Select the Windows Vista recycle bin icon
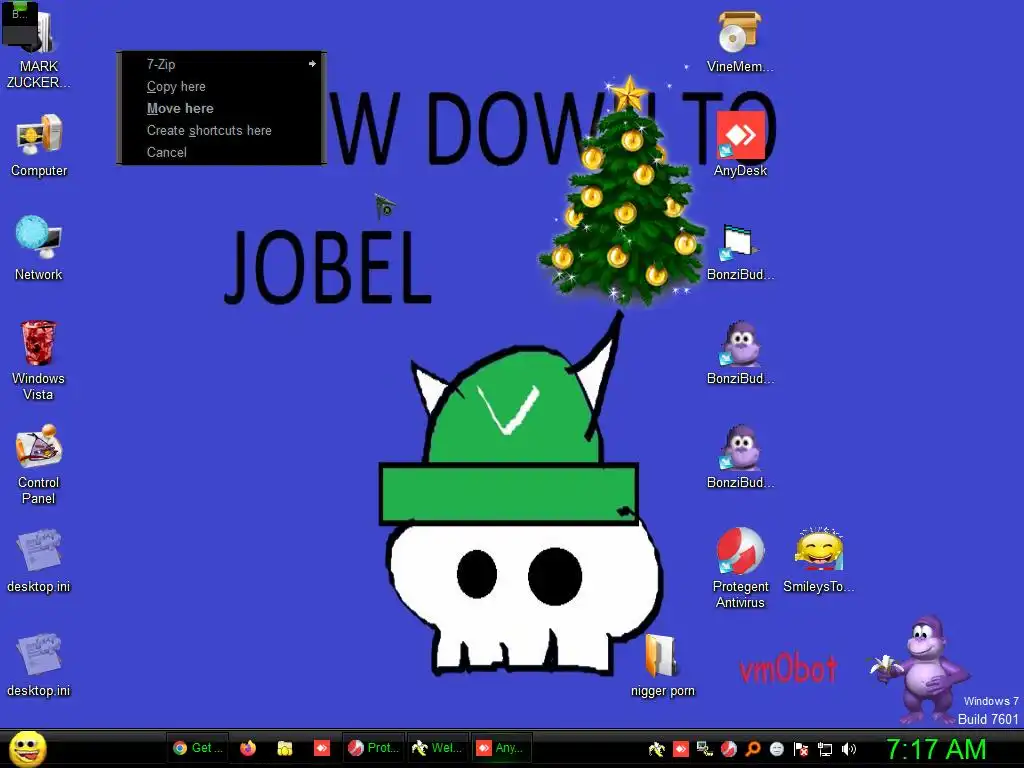The height and width of the screenshot is (768, 1024). point(39,360)
